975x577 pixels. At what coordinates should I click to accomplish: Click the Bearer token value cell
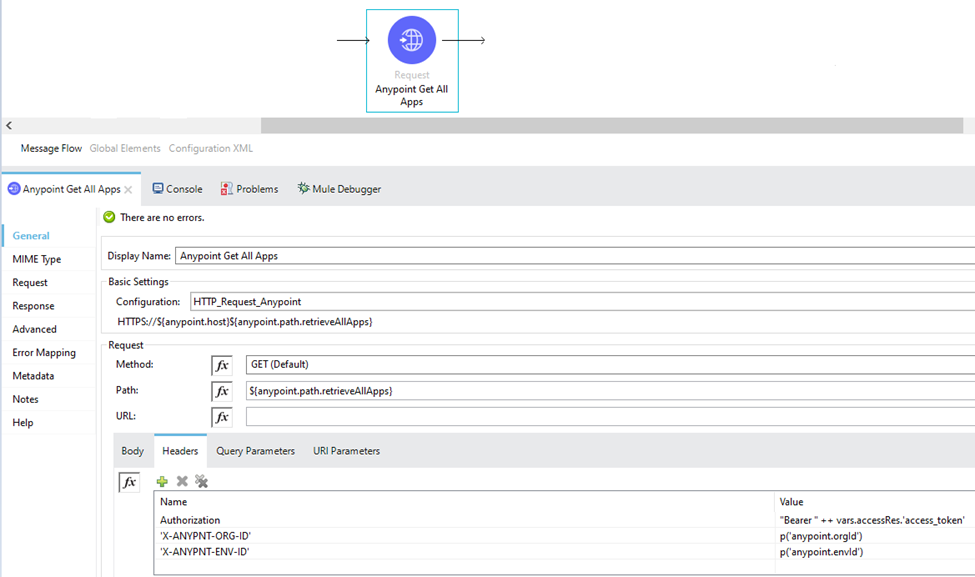[x=875, y=520]
